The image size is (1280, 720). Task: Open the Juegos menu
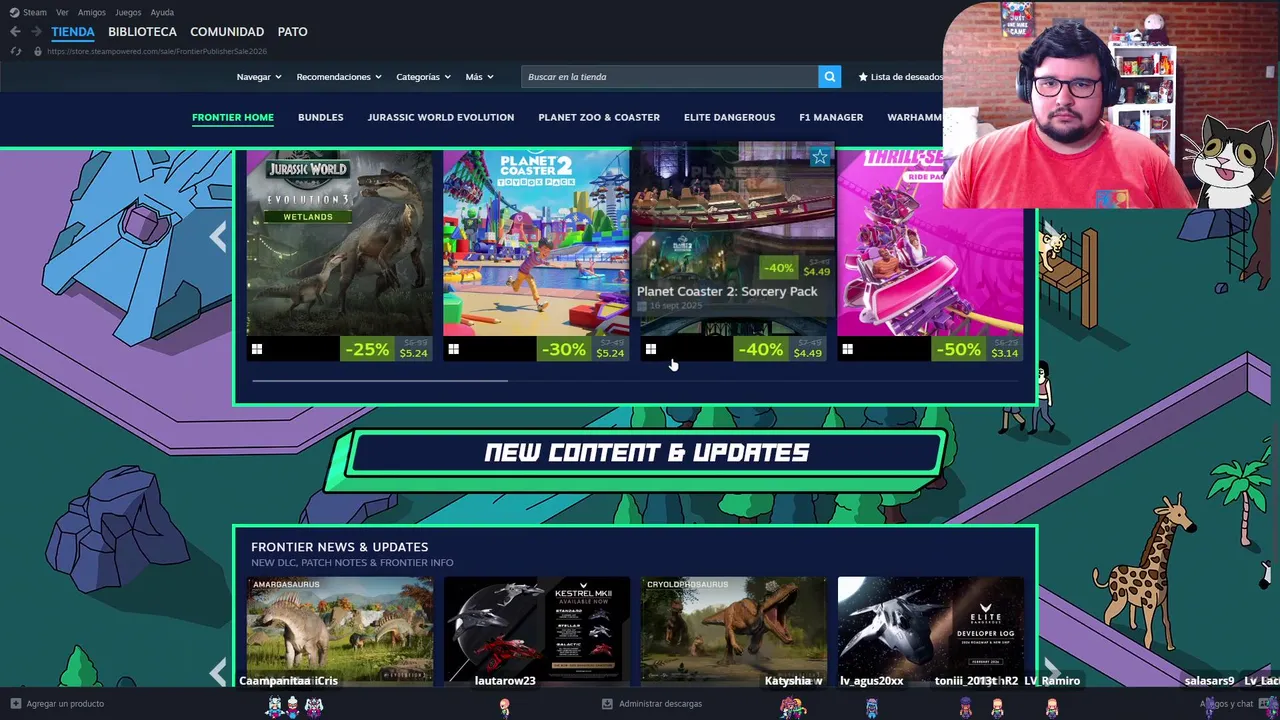point(128,12)
